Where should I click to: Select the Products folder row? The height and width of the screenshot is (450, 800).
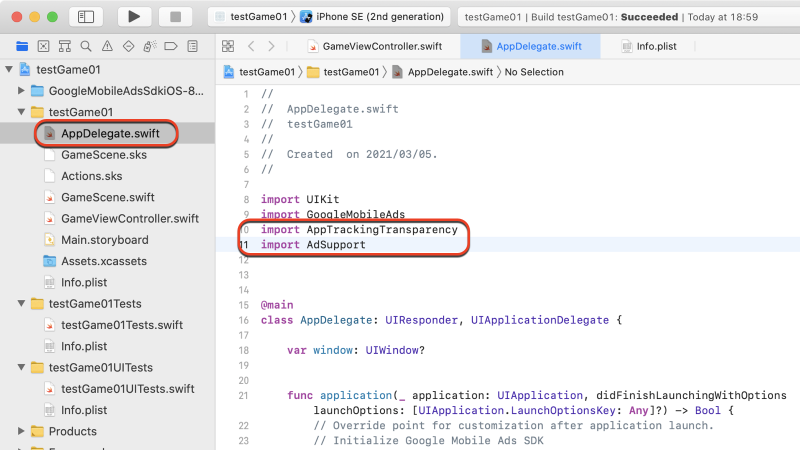tap(72, 431)
